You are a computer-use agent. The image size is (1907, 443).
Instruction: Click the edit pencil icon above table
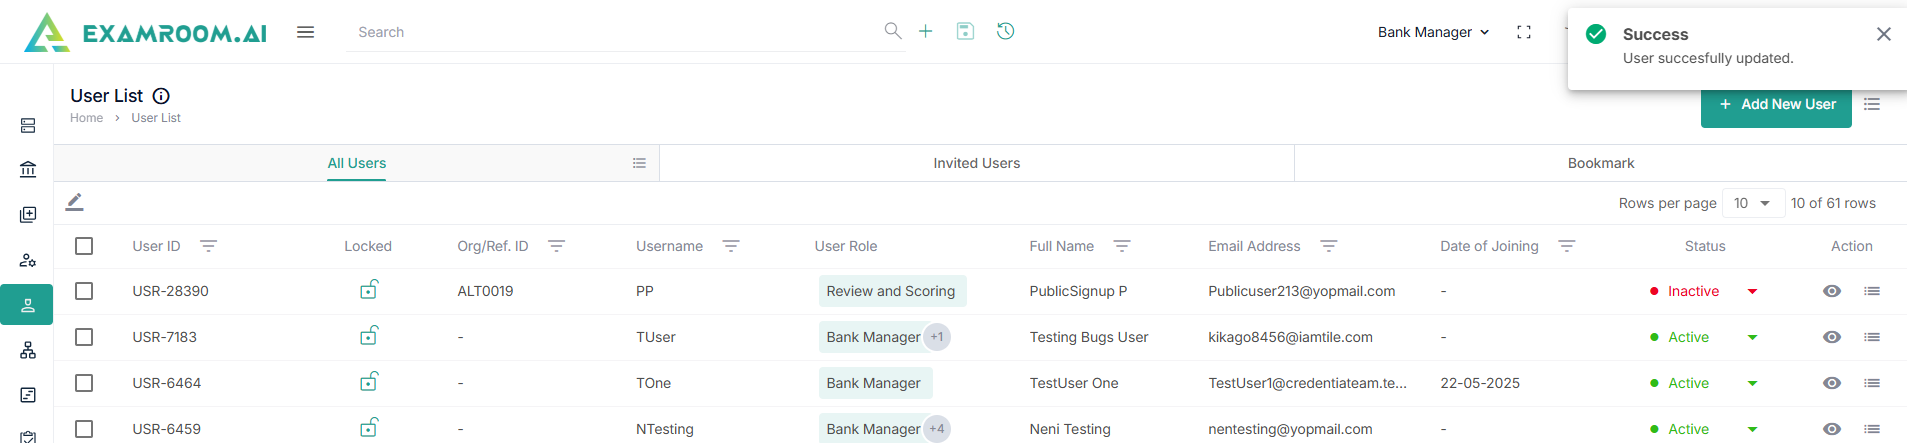(75, 203)
